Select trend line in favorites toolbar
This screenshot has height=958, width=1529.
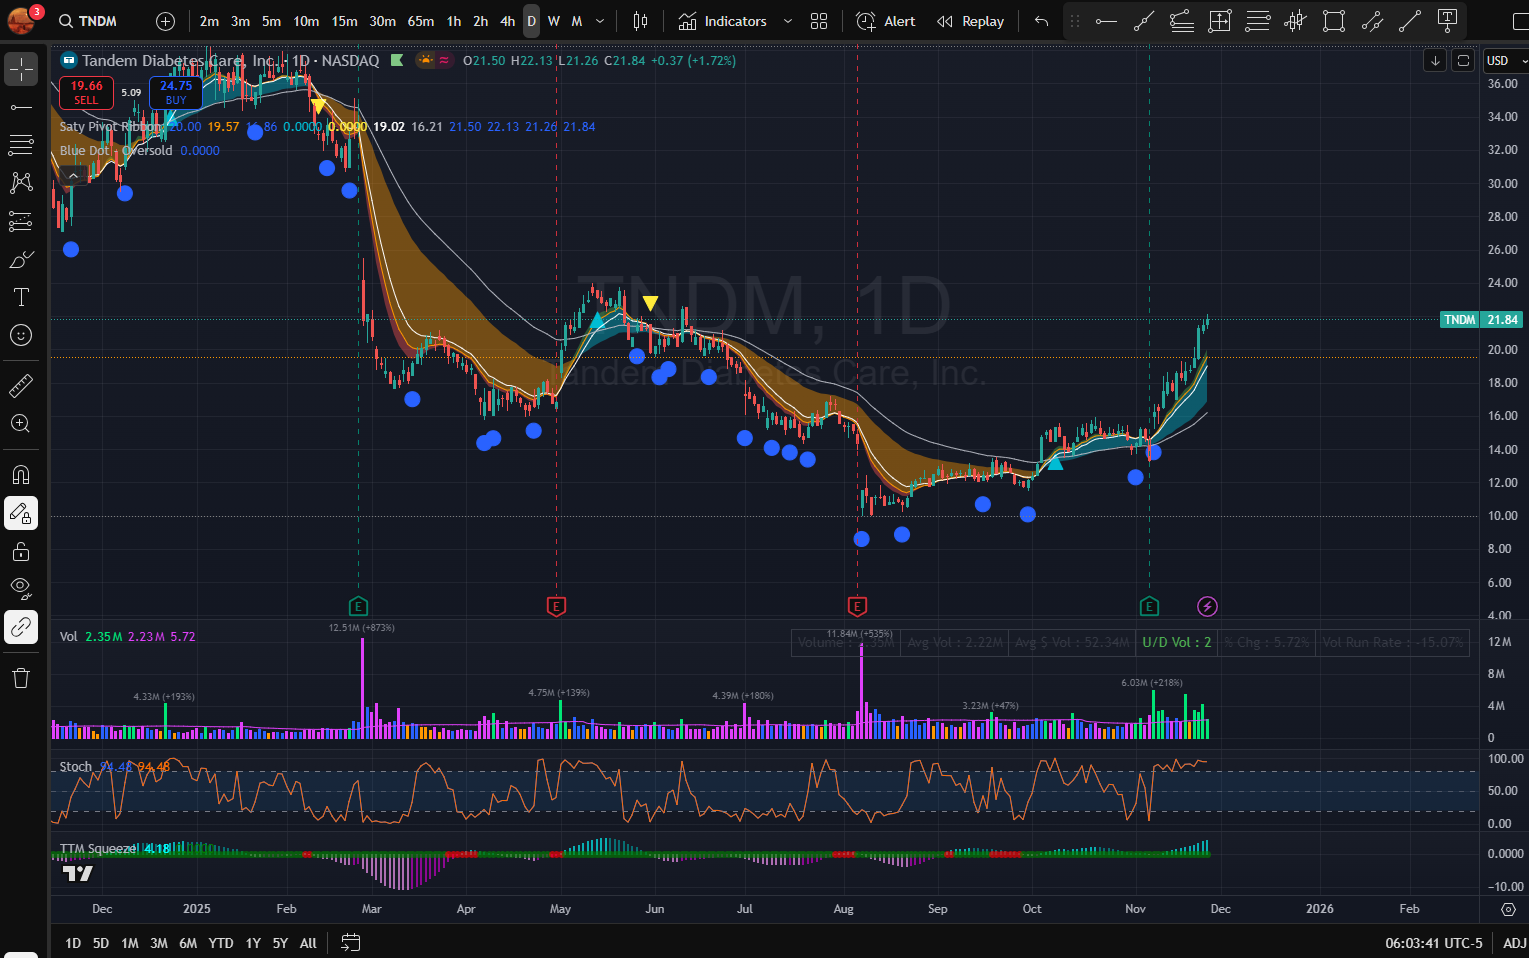(x=1144, y=21)
